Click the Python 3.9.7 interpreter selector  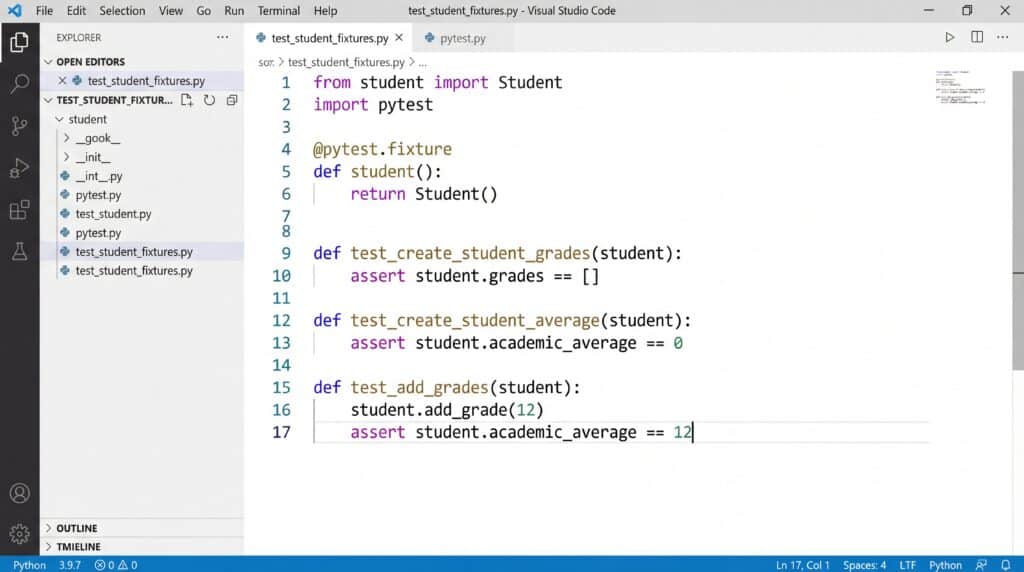[x=46, y=565]
